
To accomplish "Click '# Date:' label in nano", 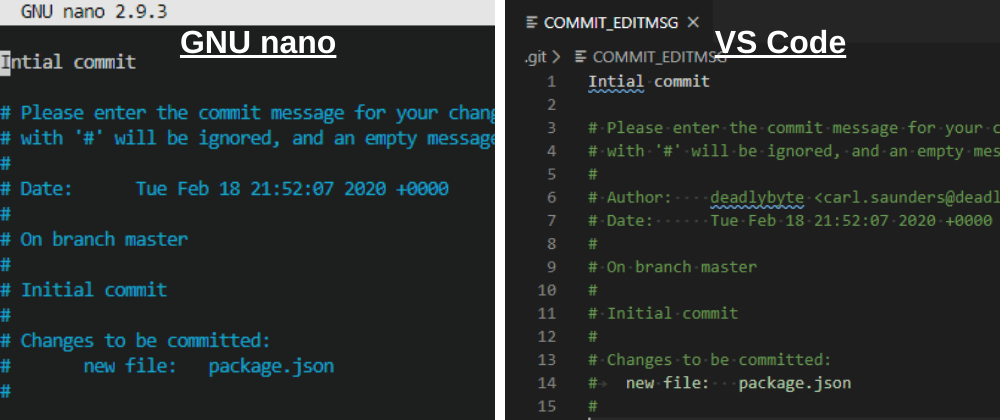I will [x=36, y=189].
